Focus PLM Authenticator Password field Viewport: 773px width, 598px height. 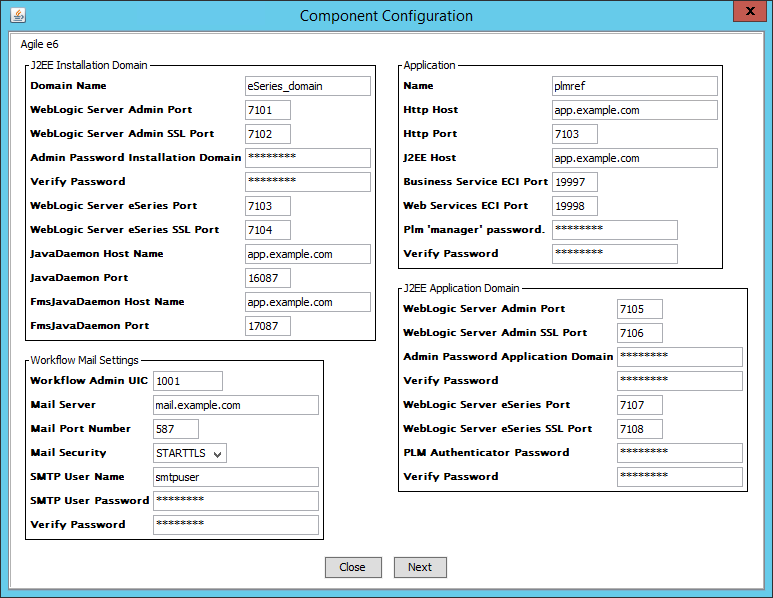pos(680,453)
